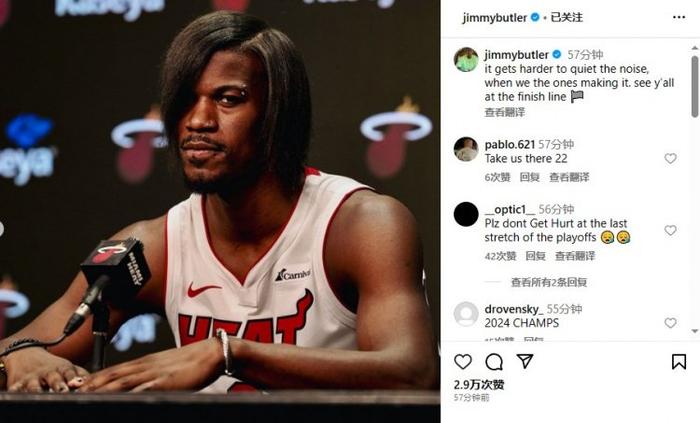Viewport: 700px width, 423px height.
Task: Reply to pablo.621's comment
Action: 530,177
